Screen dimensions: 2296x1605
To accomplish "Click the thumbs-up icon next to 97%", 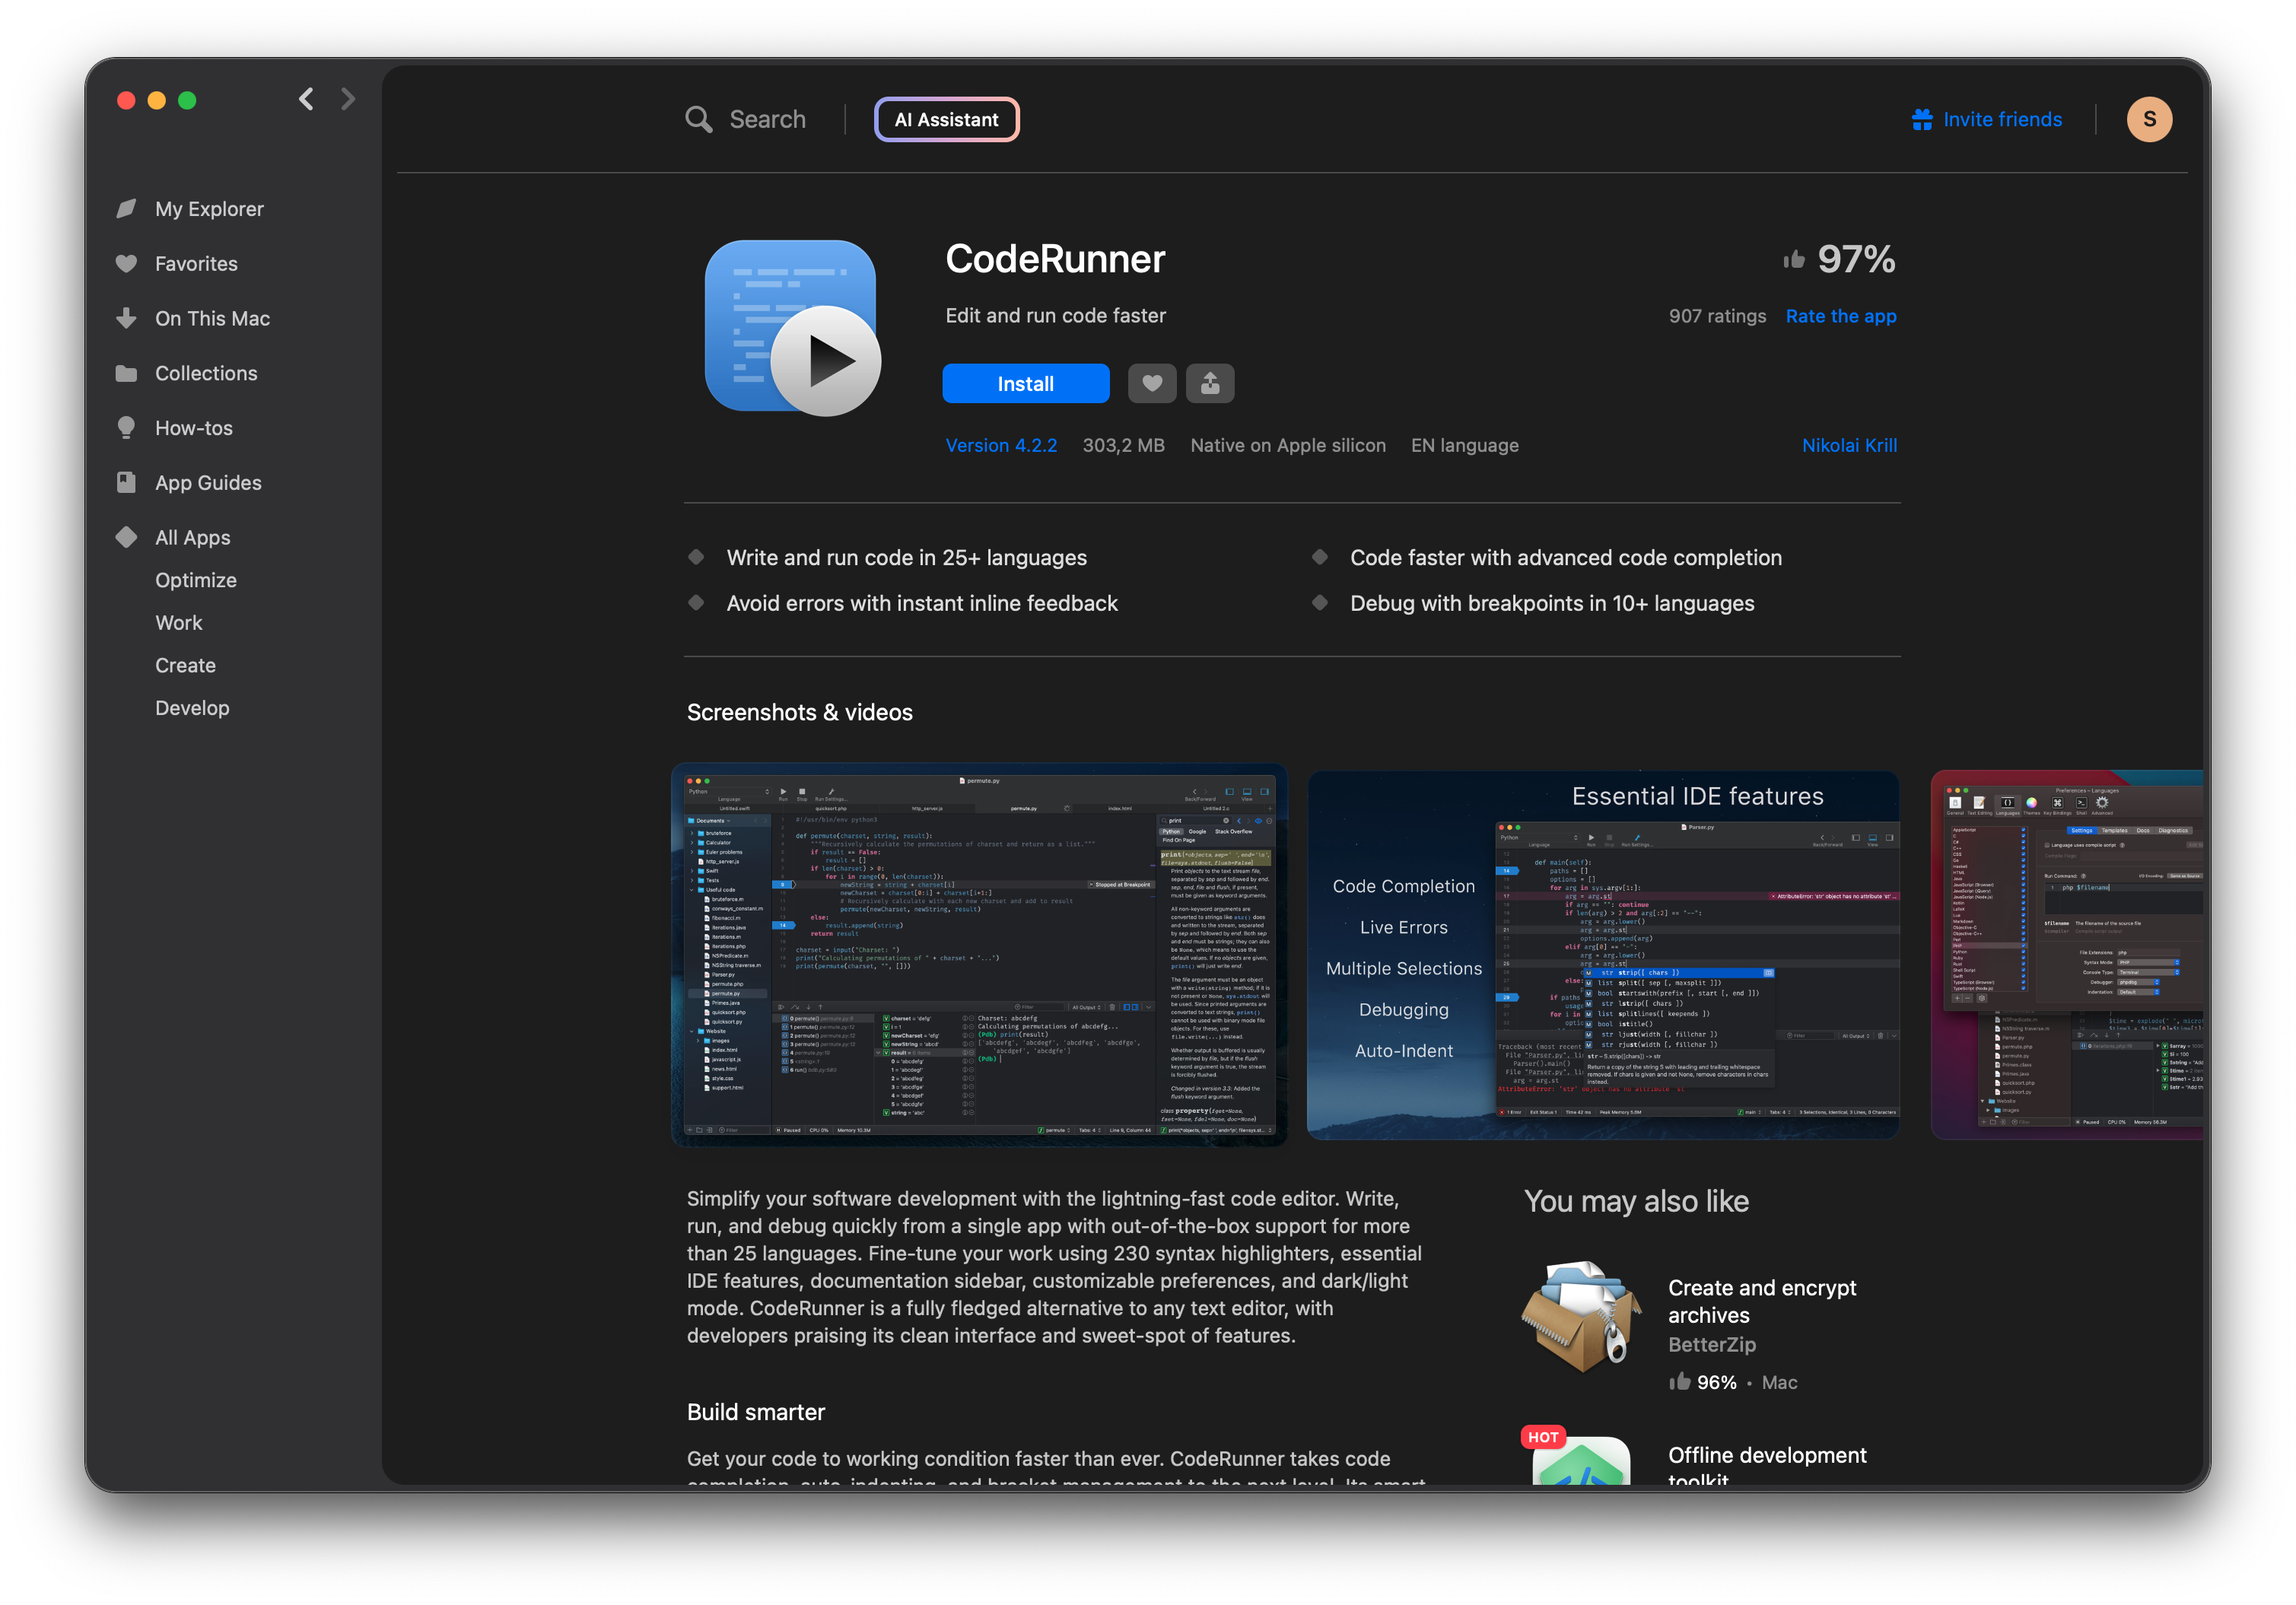I will [1794, 260].
